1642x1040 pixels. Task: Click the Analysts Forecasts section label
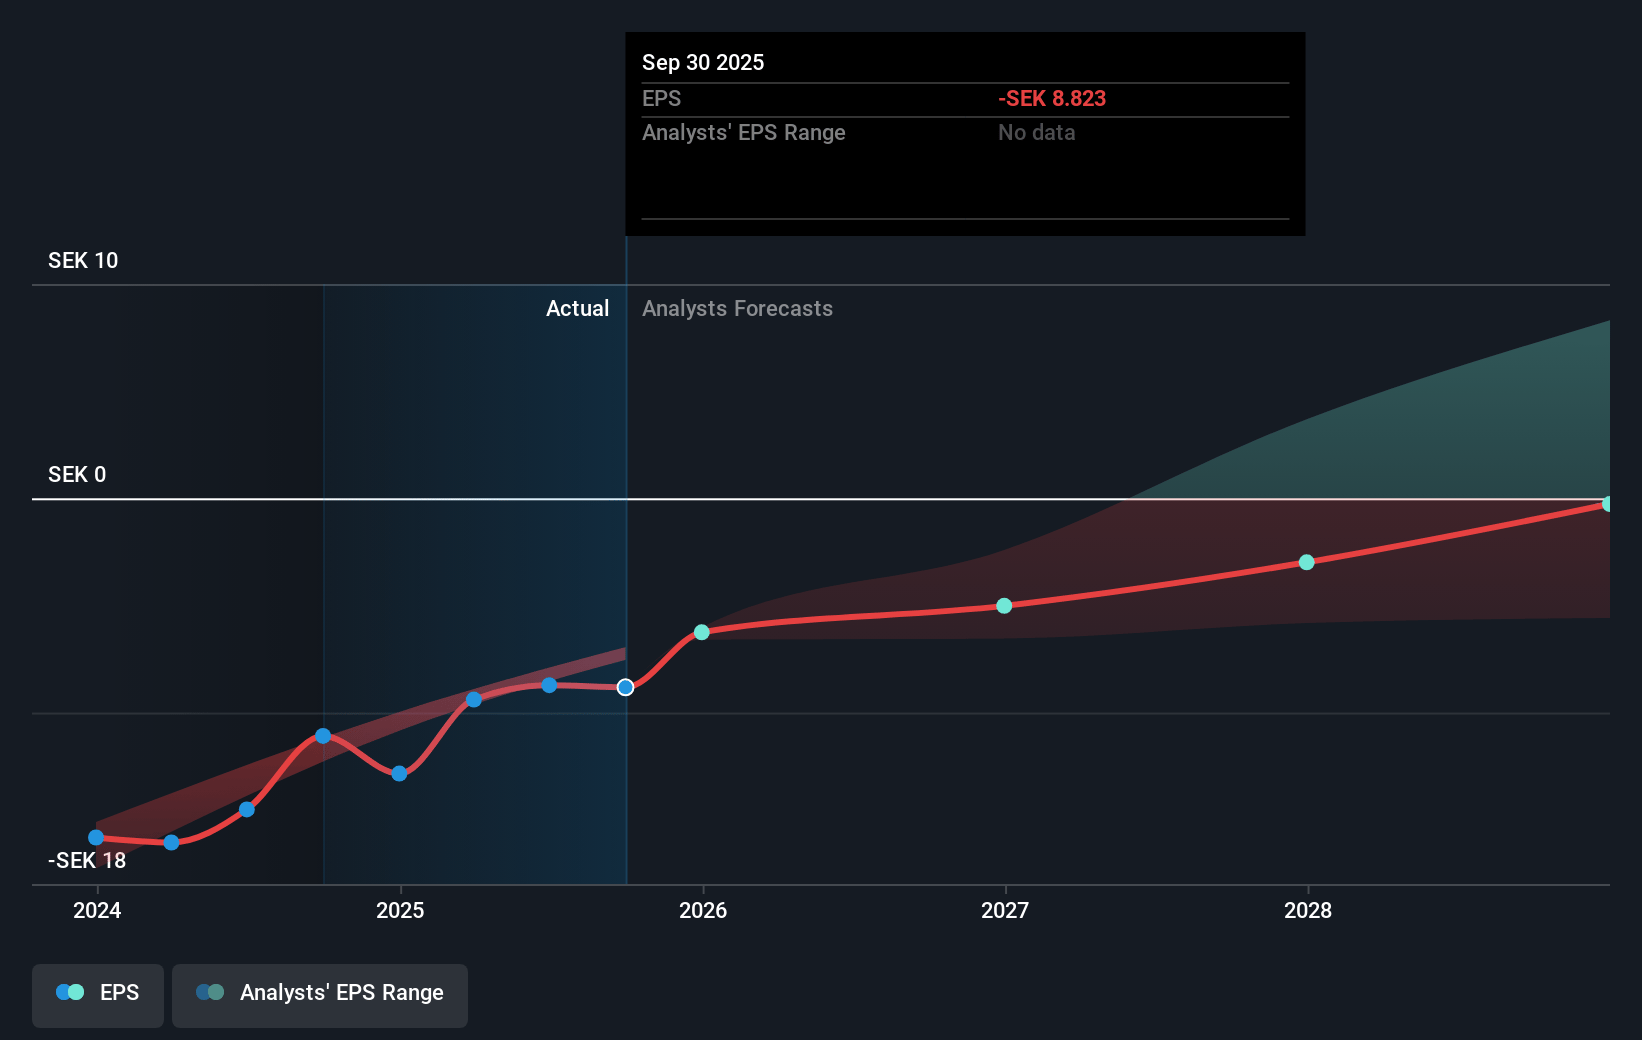[737, 309]
